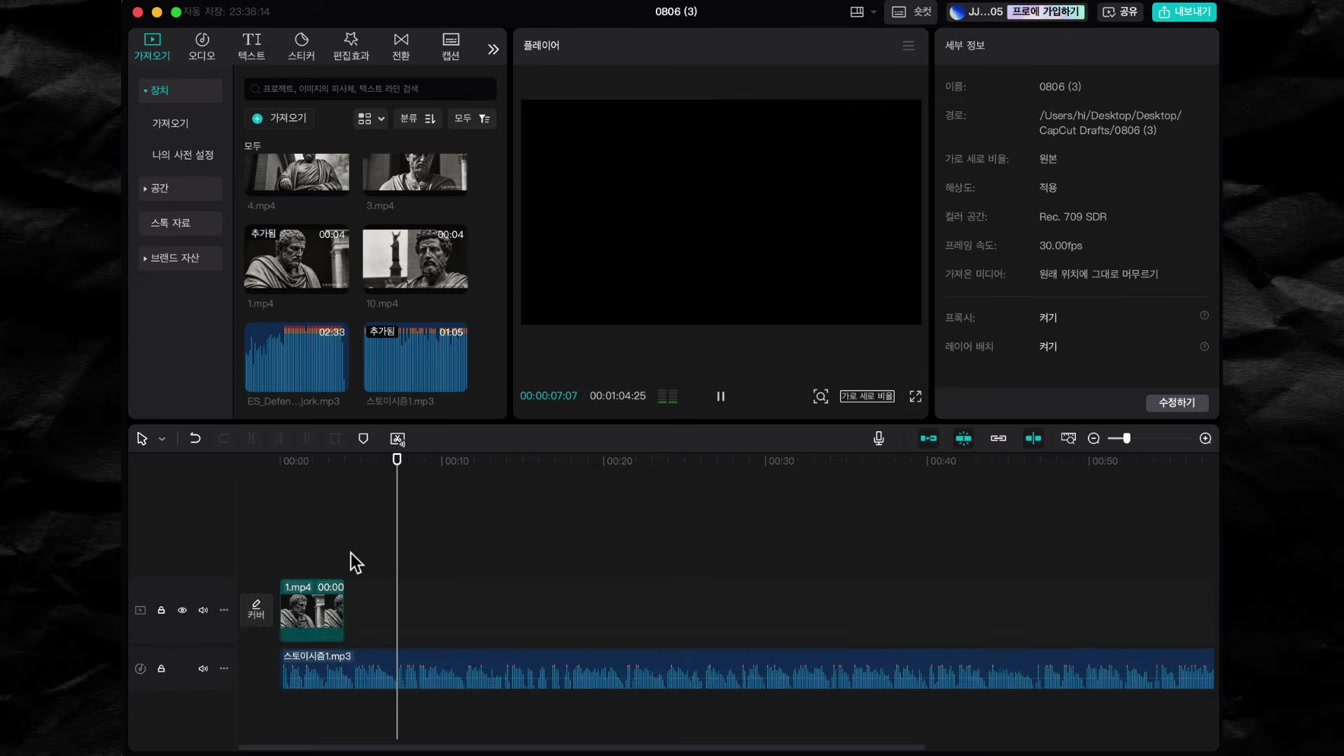Image resolution: width=1344 pixels, height=756 pixels.
Task: Click the 내보내기 export button
Action: [1184, 12]
